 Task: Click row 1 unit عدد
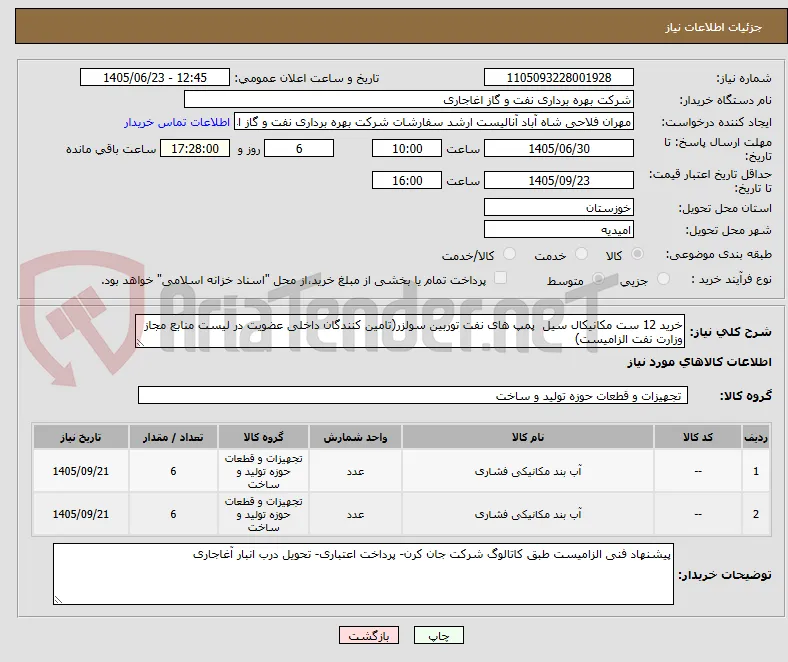pyautogui.click(x=355, y=471)
